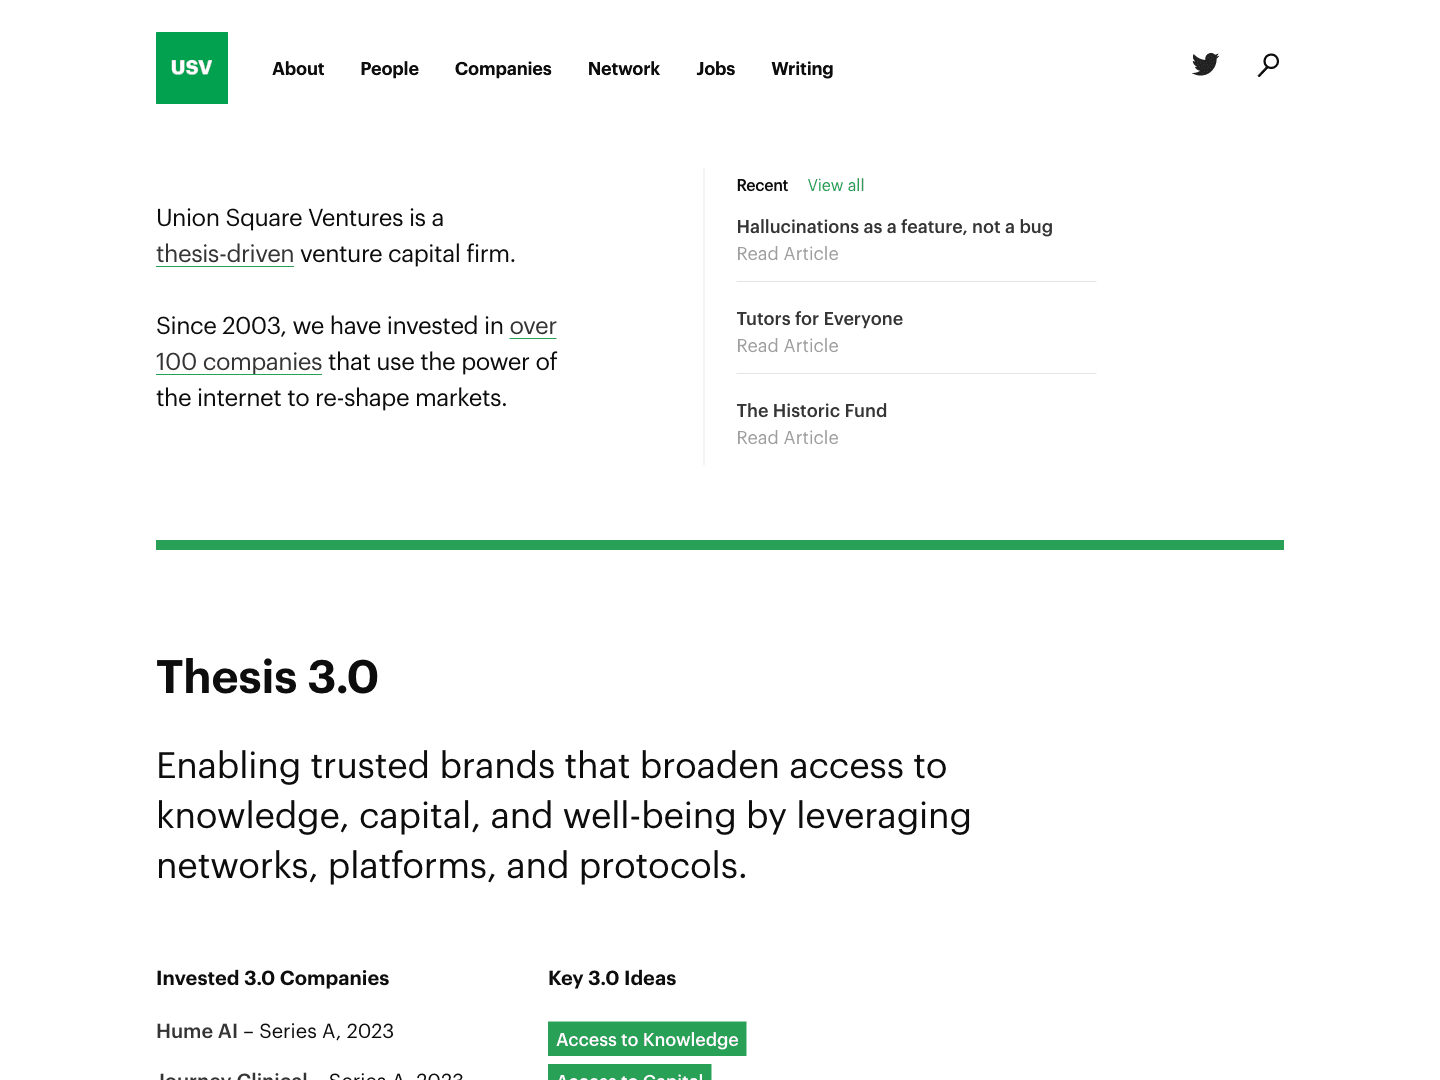Image resolution: width=1440 pixels, height=1080 pixels.
Task: Click Read Article under The Historic Fund
Action: pos(787,438)
